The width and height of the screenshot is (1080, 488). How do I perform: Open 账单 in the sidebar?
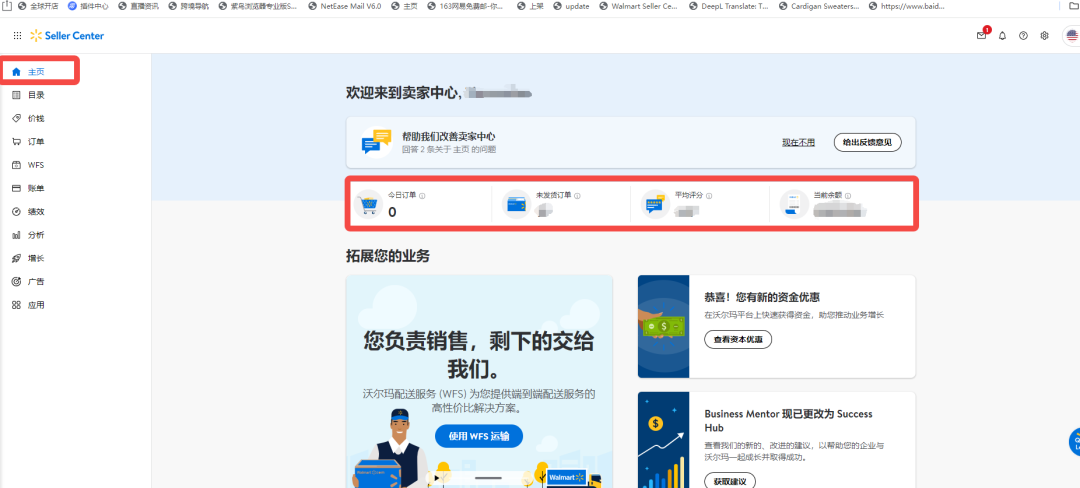tap(36, 189)
